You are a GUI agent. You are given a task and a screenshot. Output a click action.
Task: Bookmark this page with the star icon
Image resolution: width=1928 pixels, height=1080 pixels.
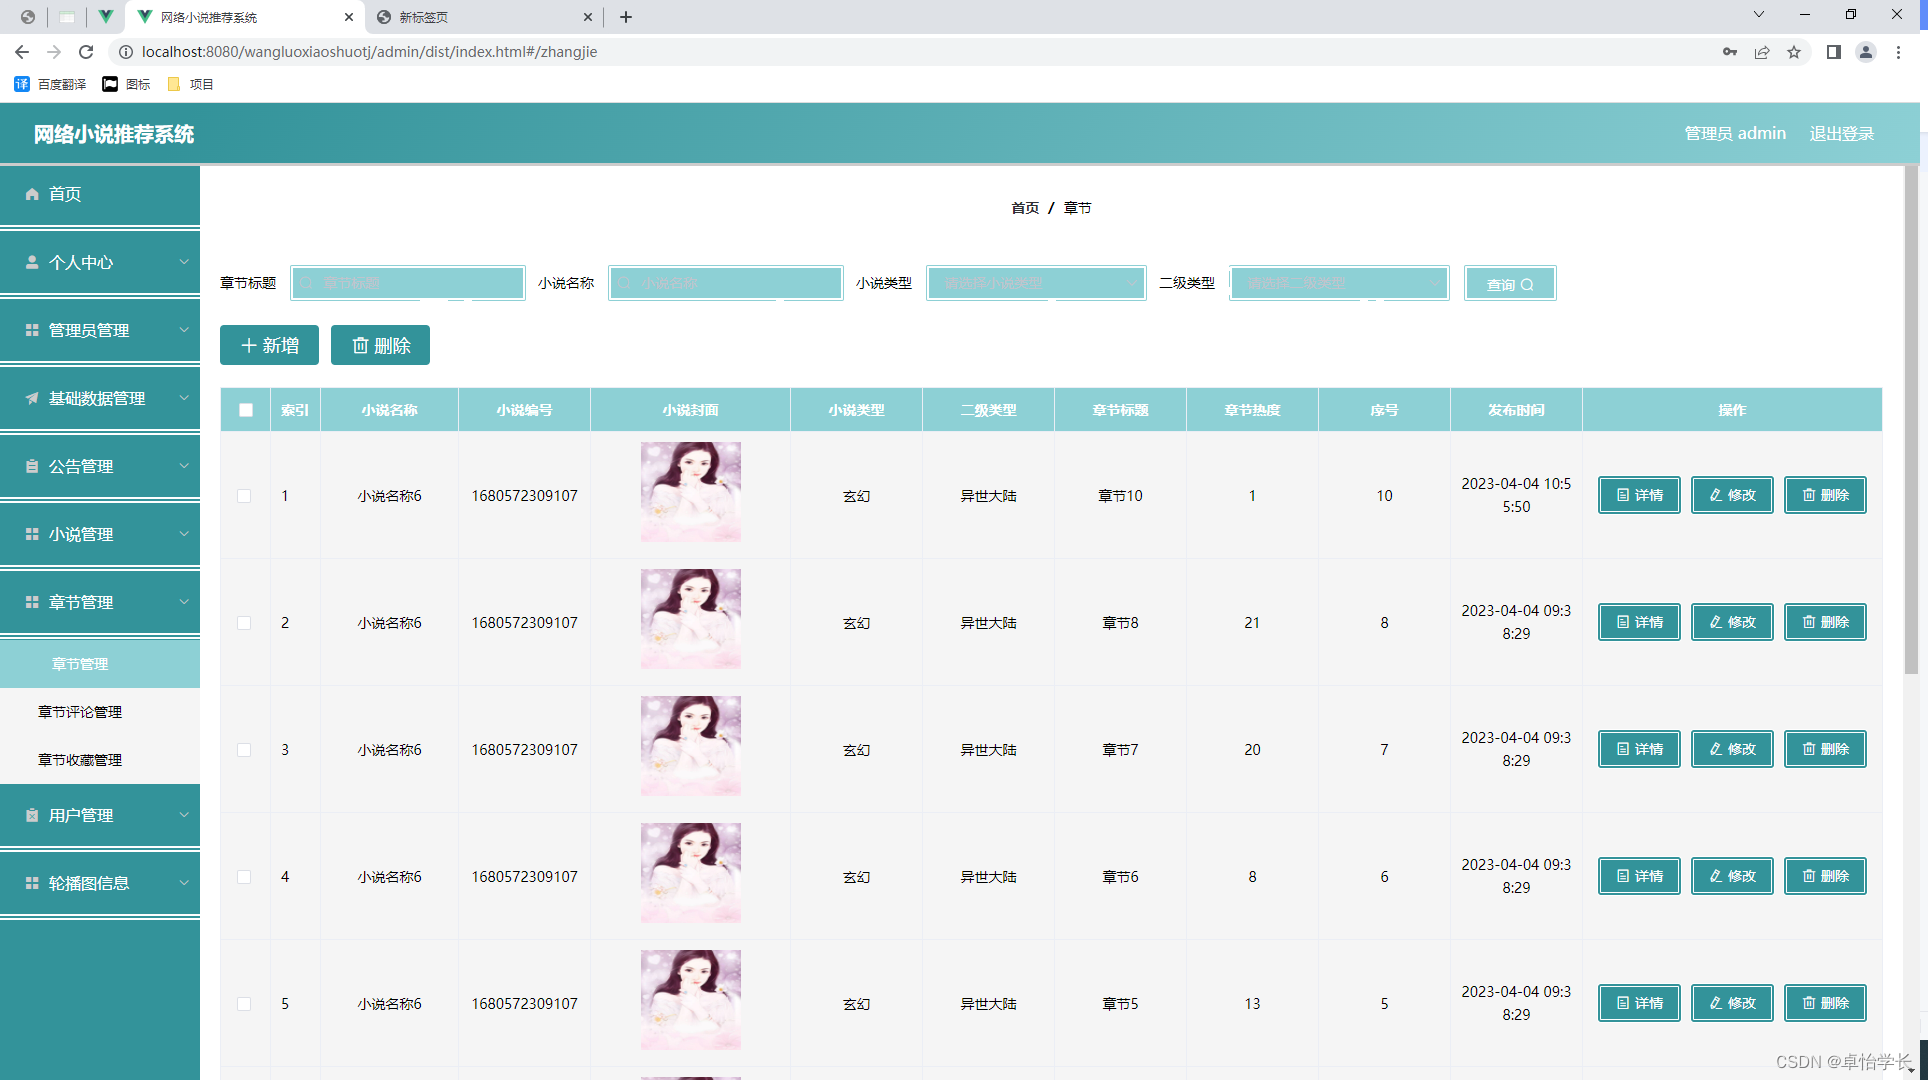point(1794,52)
